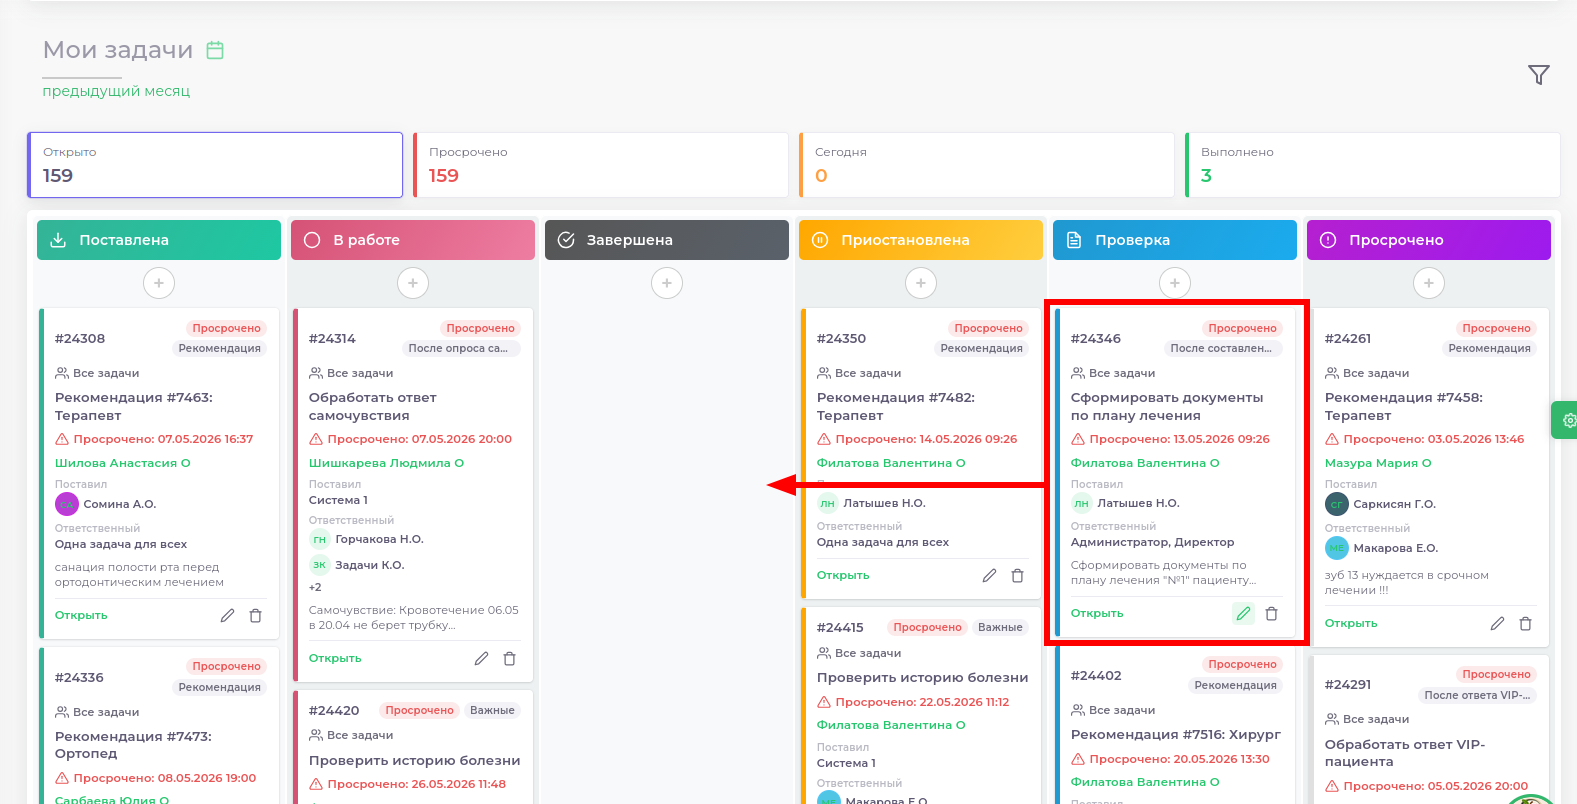Edit task #24350 with the pencil icon

[x=989, y=576]
